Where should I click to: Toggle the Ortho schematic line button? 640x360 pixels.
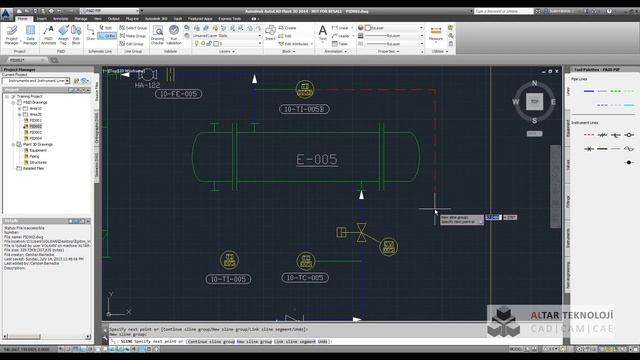tap(107, 36)
